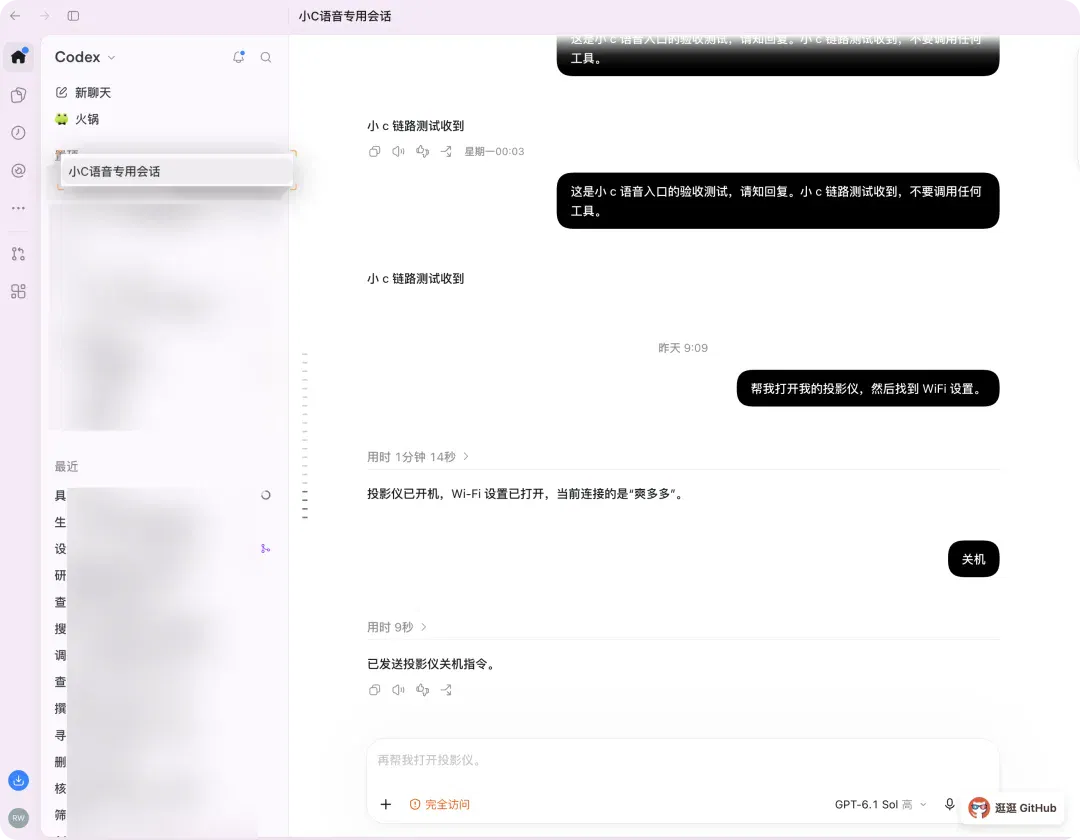This screenshot has height=840, width=1080.
Task: Read aloud the reply dated 星期一 00:03
Action: coord(398,151)
